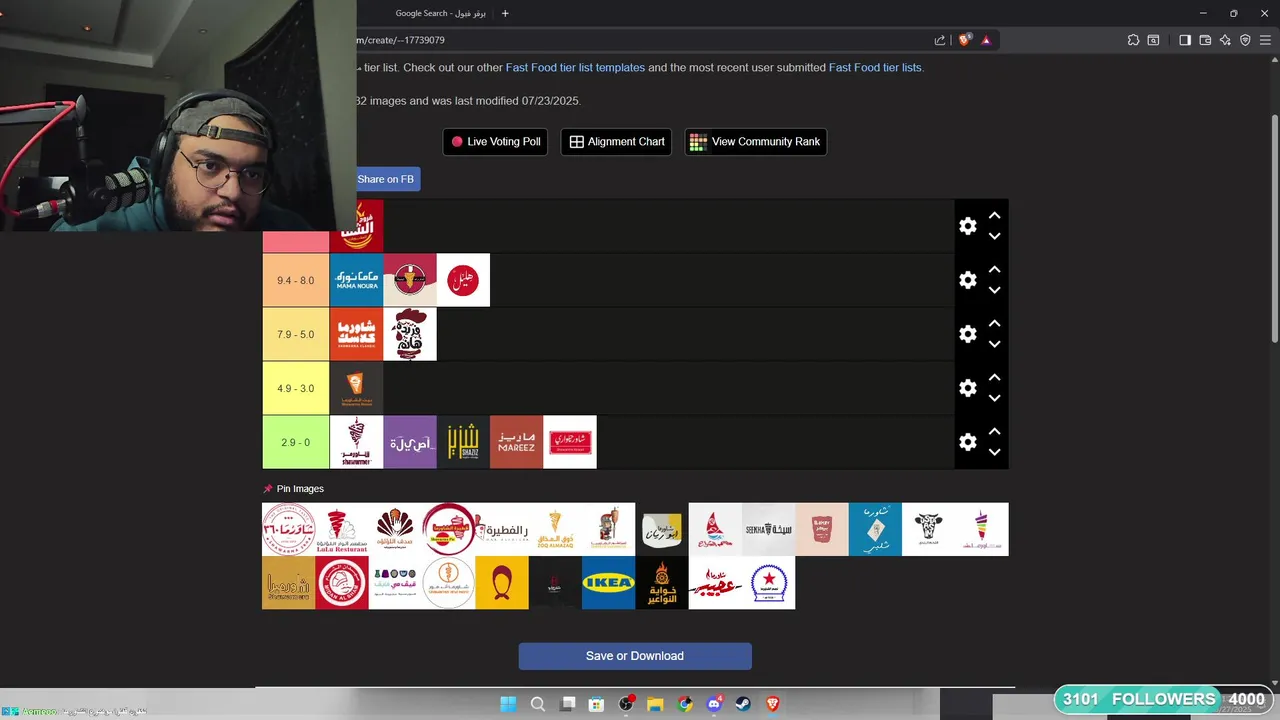The image size is (1280, 720).
Task: Select the yellow tile with red headscarf logo
Action: tap(502, 582)
